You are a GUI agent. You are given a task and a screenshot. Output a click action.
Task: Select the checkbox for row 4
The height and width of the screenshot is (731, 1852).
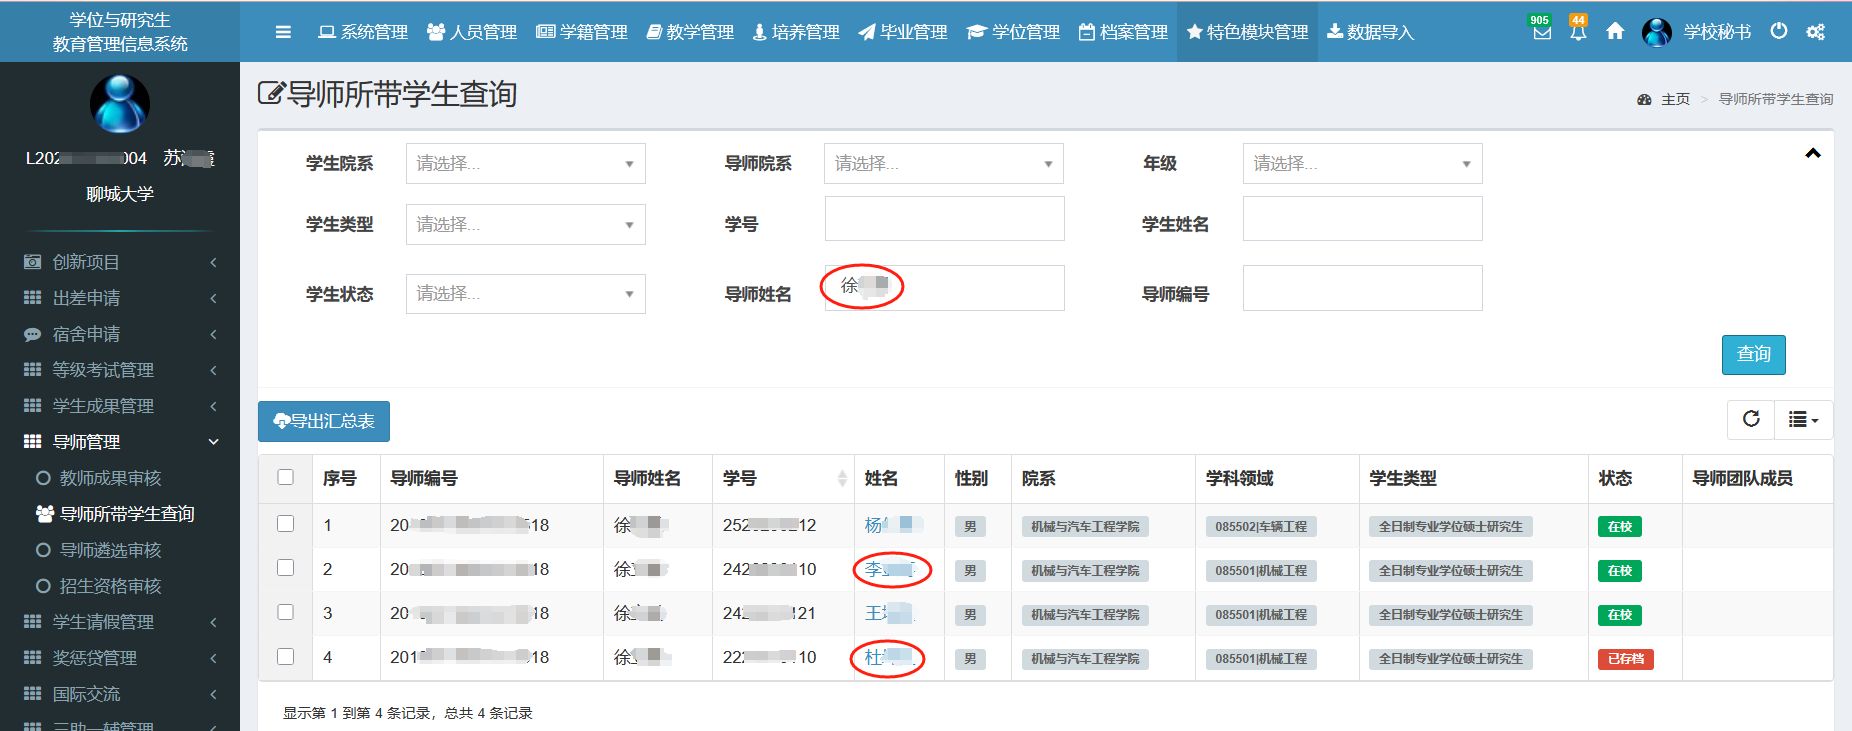pos(286,656)
